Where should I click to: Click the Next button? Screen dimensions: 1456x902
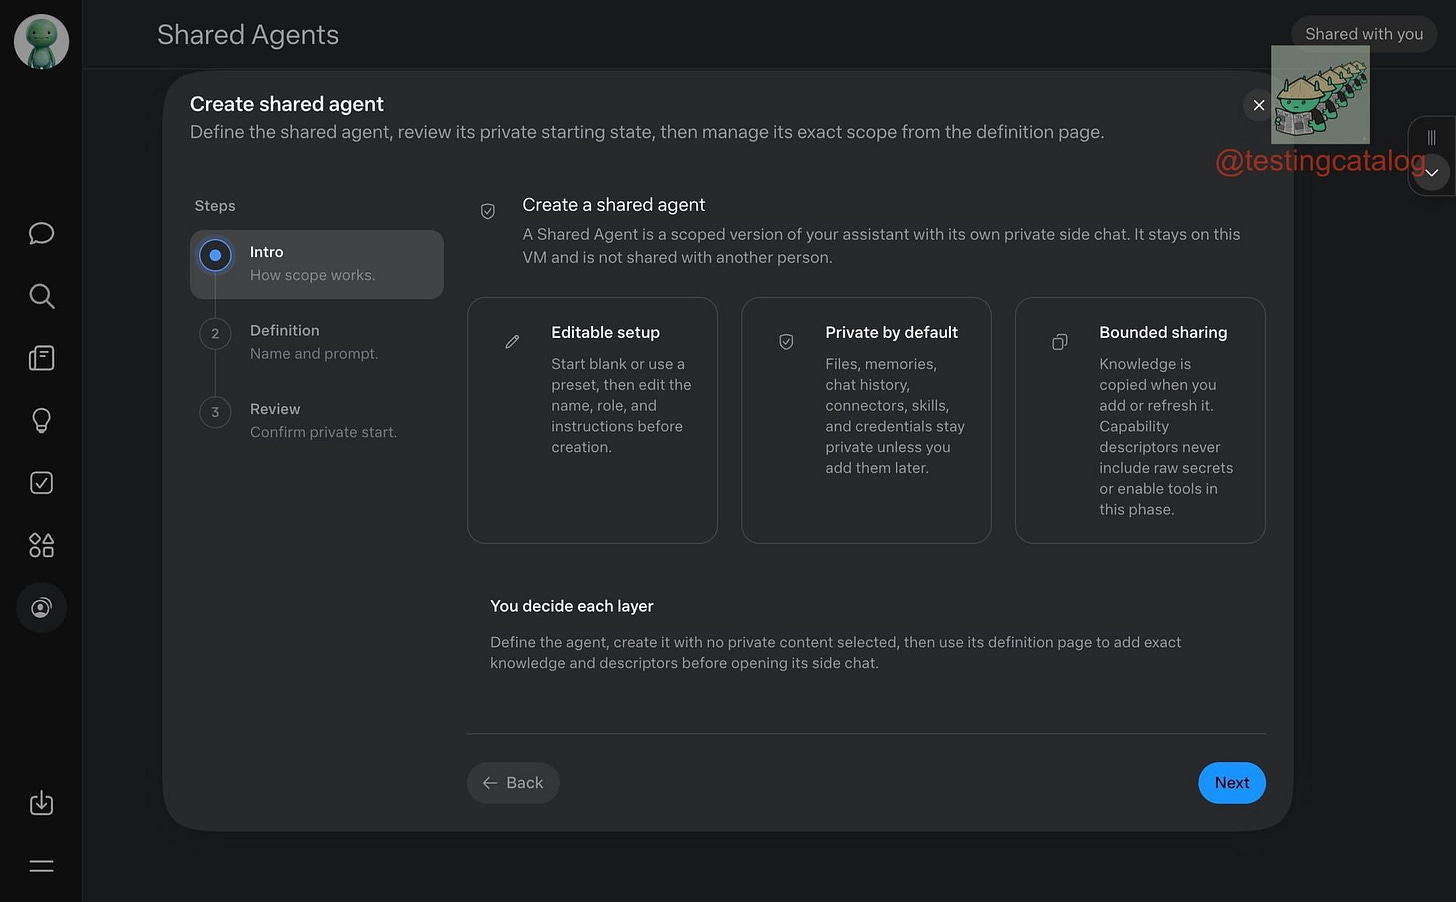[x=1231, y=783]
